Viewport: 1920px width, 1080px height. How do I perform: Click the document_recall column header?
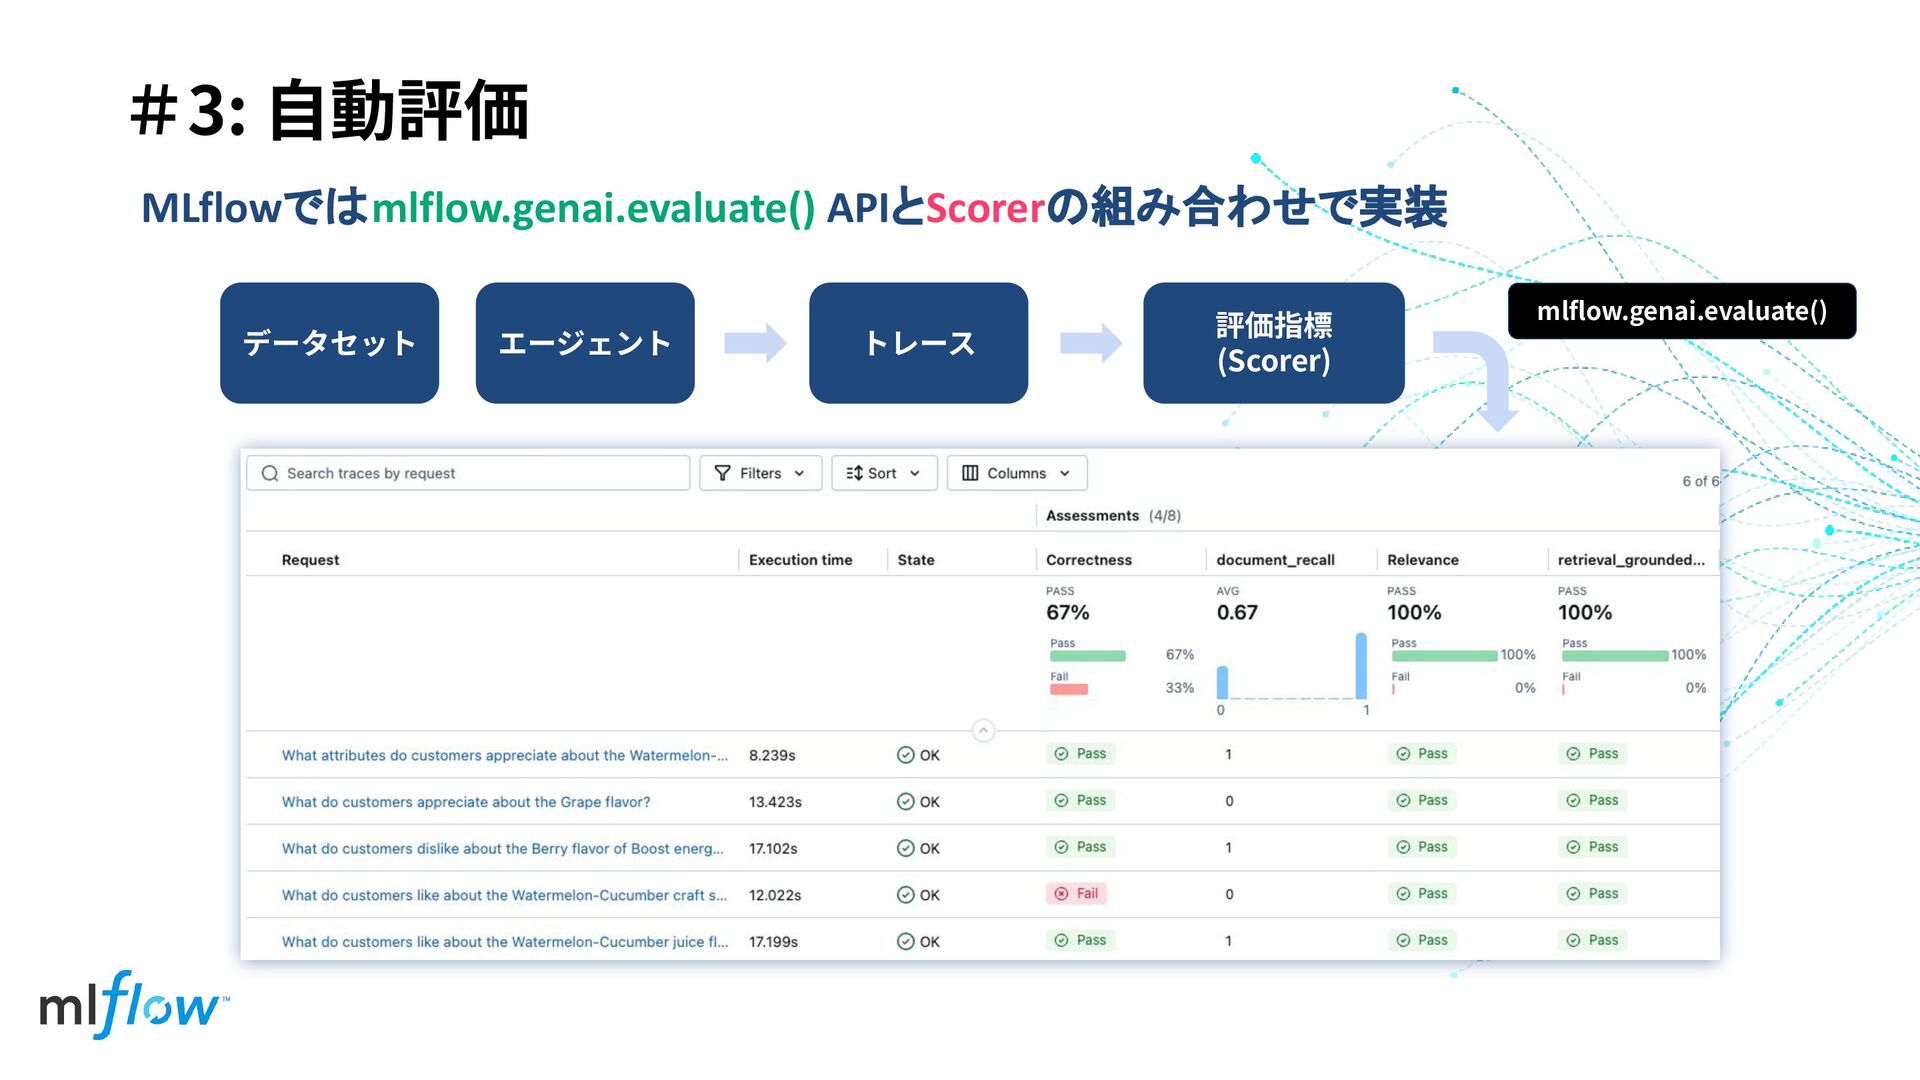tap(1275, 560)
